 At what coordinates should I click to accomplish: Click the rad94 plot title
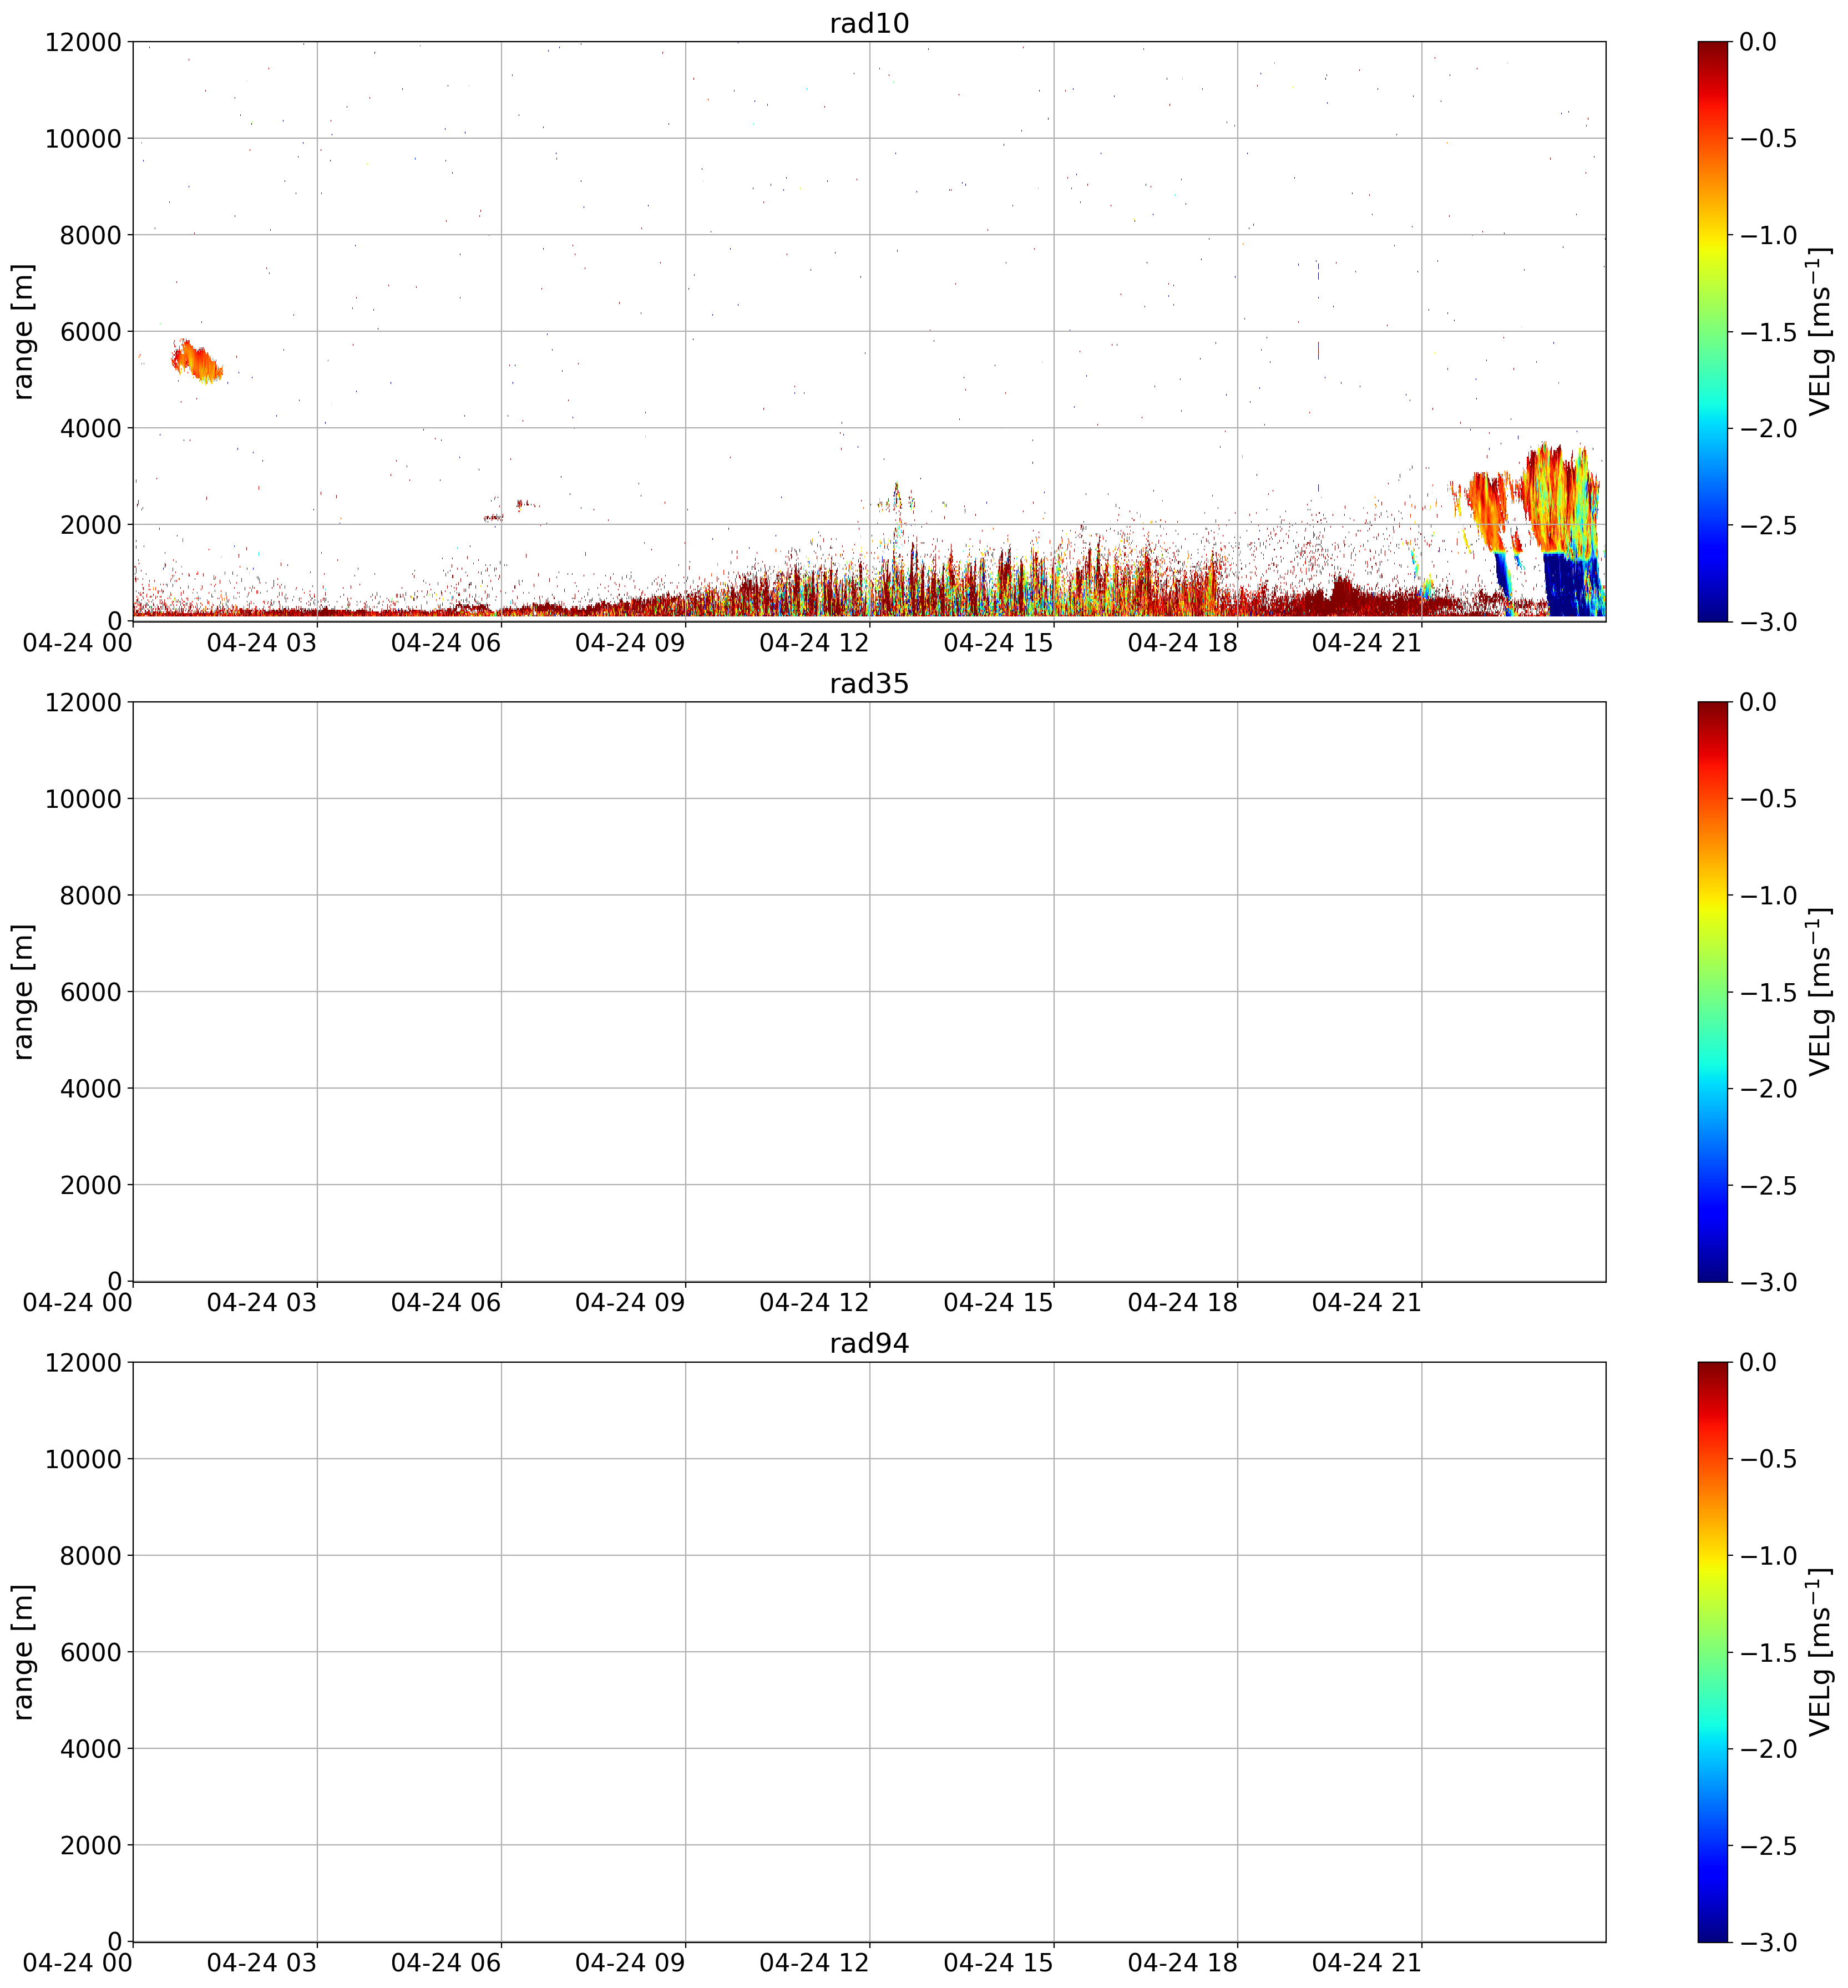click(x=869, y=1344)
